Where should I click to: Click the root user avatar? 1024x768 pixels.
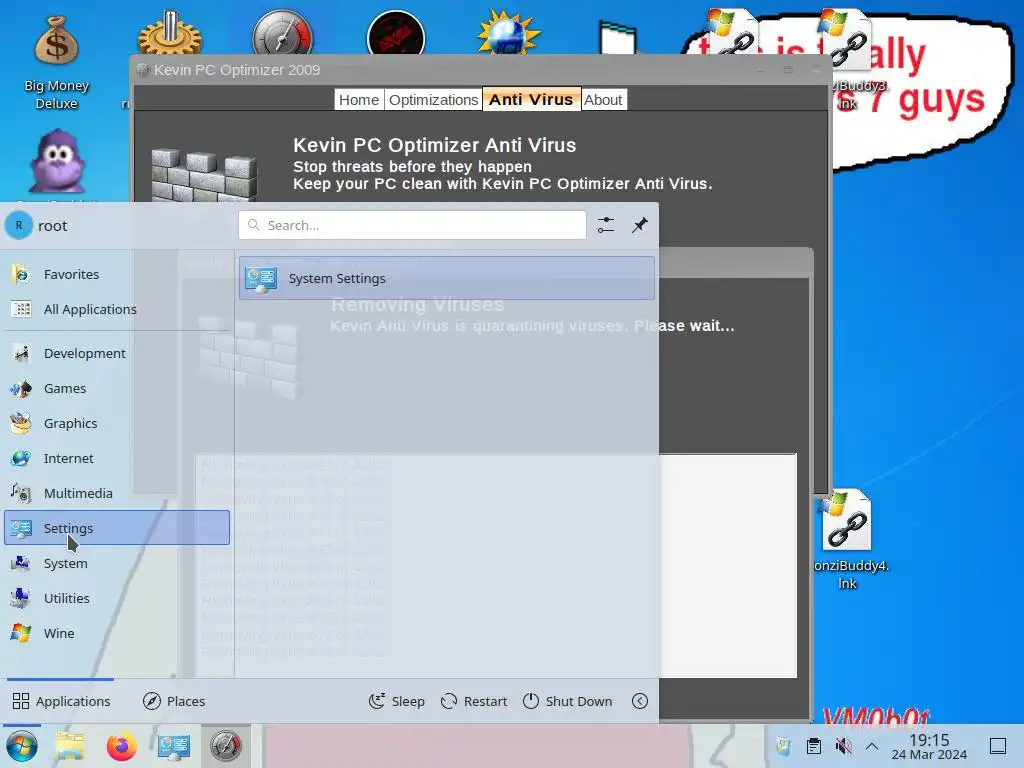pos(19,225)
